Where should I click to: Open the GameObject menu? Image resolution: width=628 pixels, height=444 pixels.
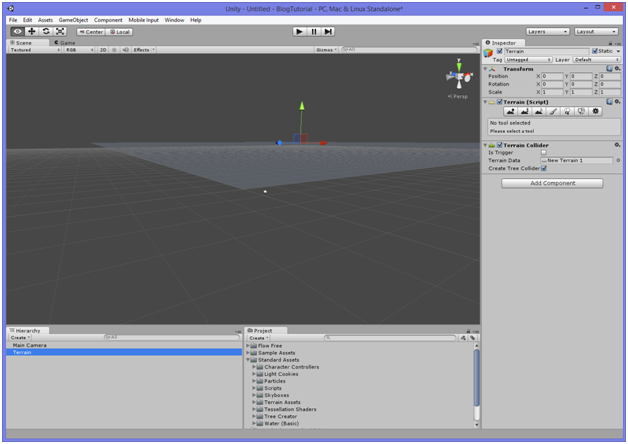pyautogui.click(x=73, y=20)
